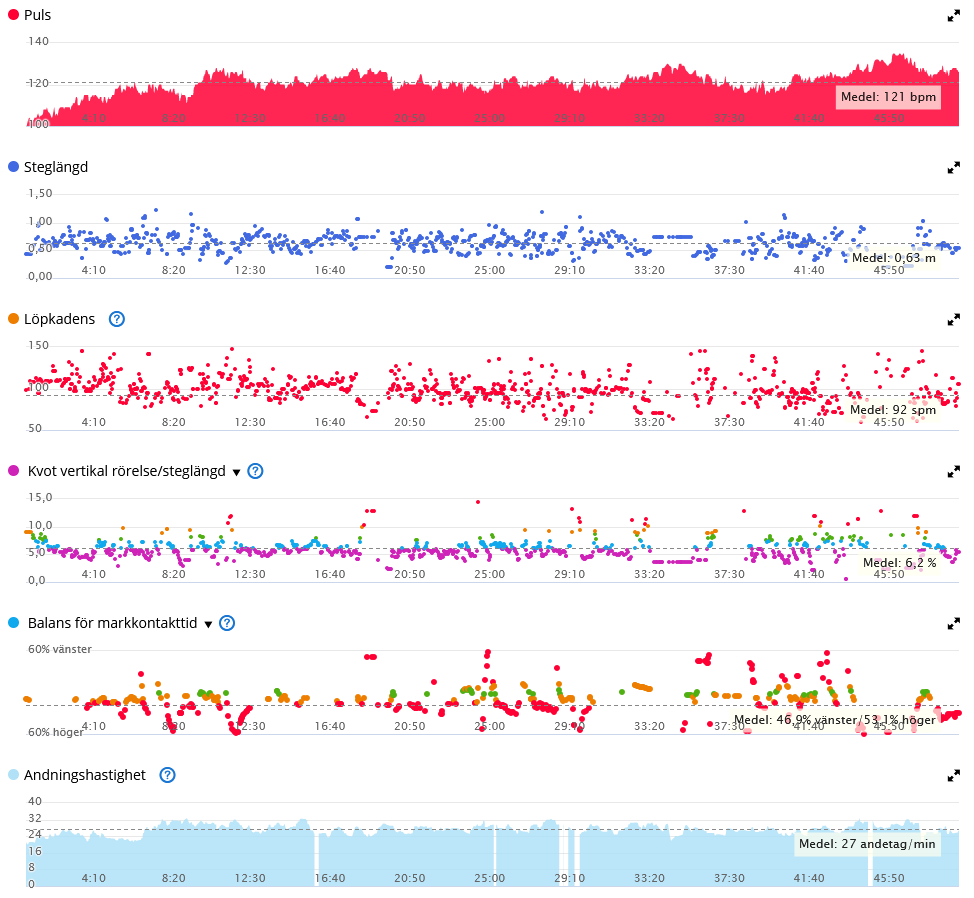Click the 1,50 axis value in Steglängd chart
The width and height of the screenshot is (974, 898).
[40, 194]
